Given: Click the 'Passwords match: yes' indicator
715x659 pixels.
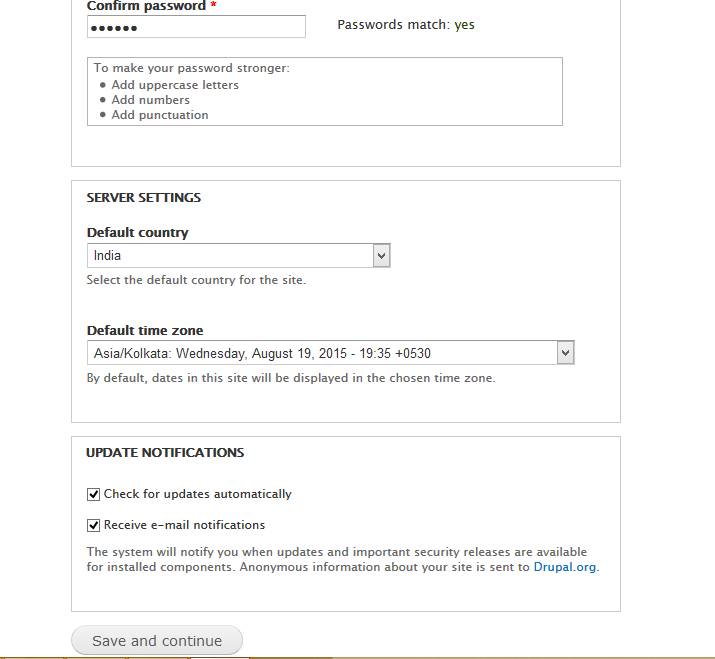Looking at the screenshot, I should point(406,25).
